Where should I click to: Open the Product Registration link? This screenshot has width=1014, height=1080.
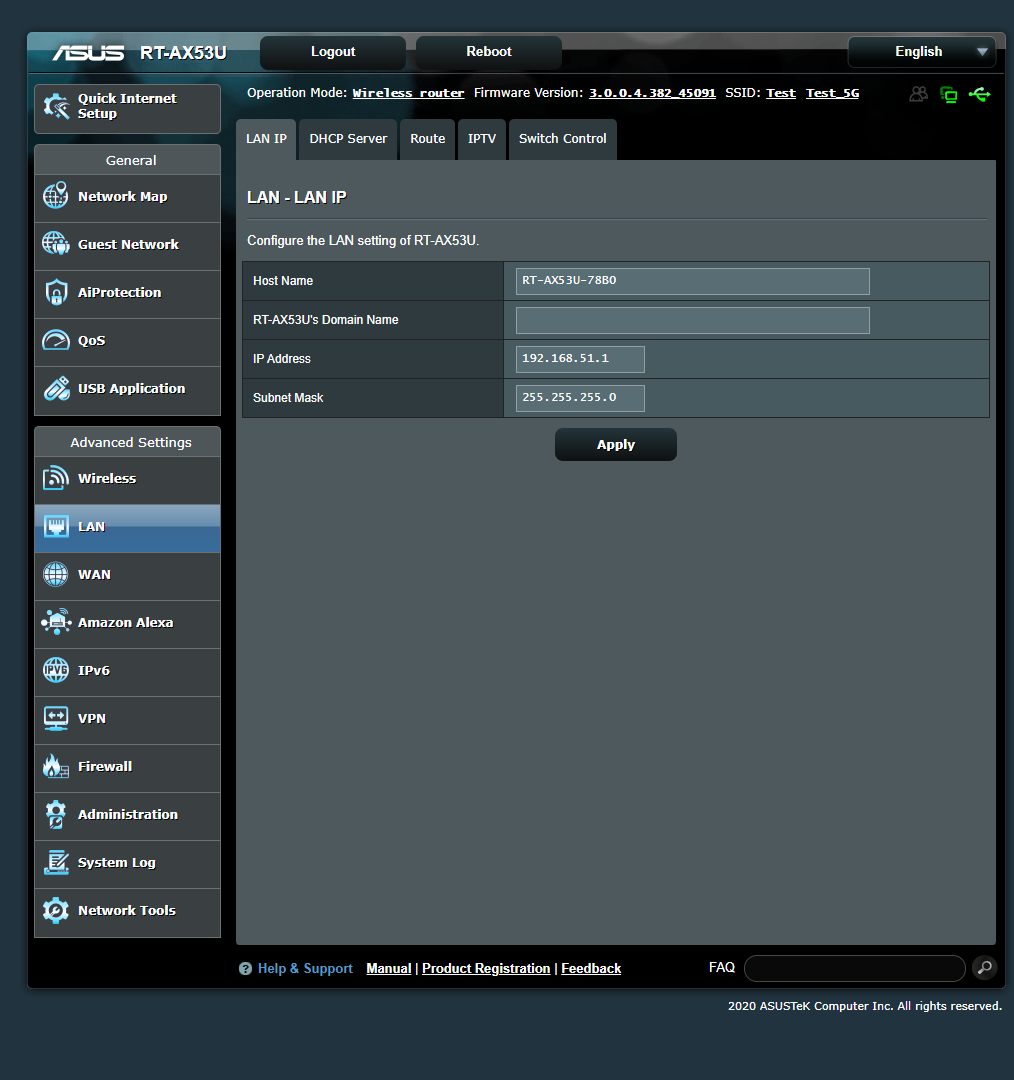tap(486, 968)
